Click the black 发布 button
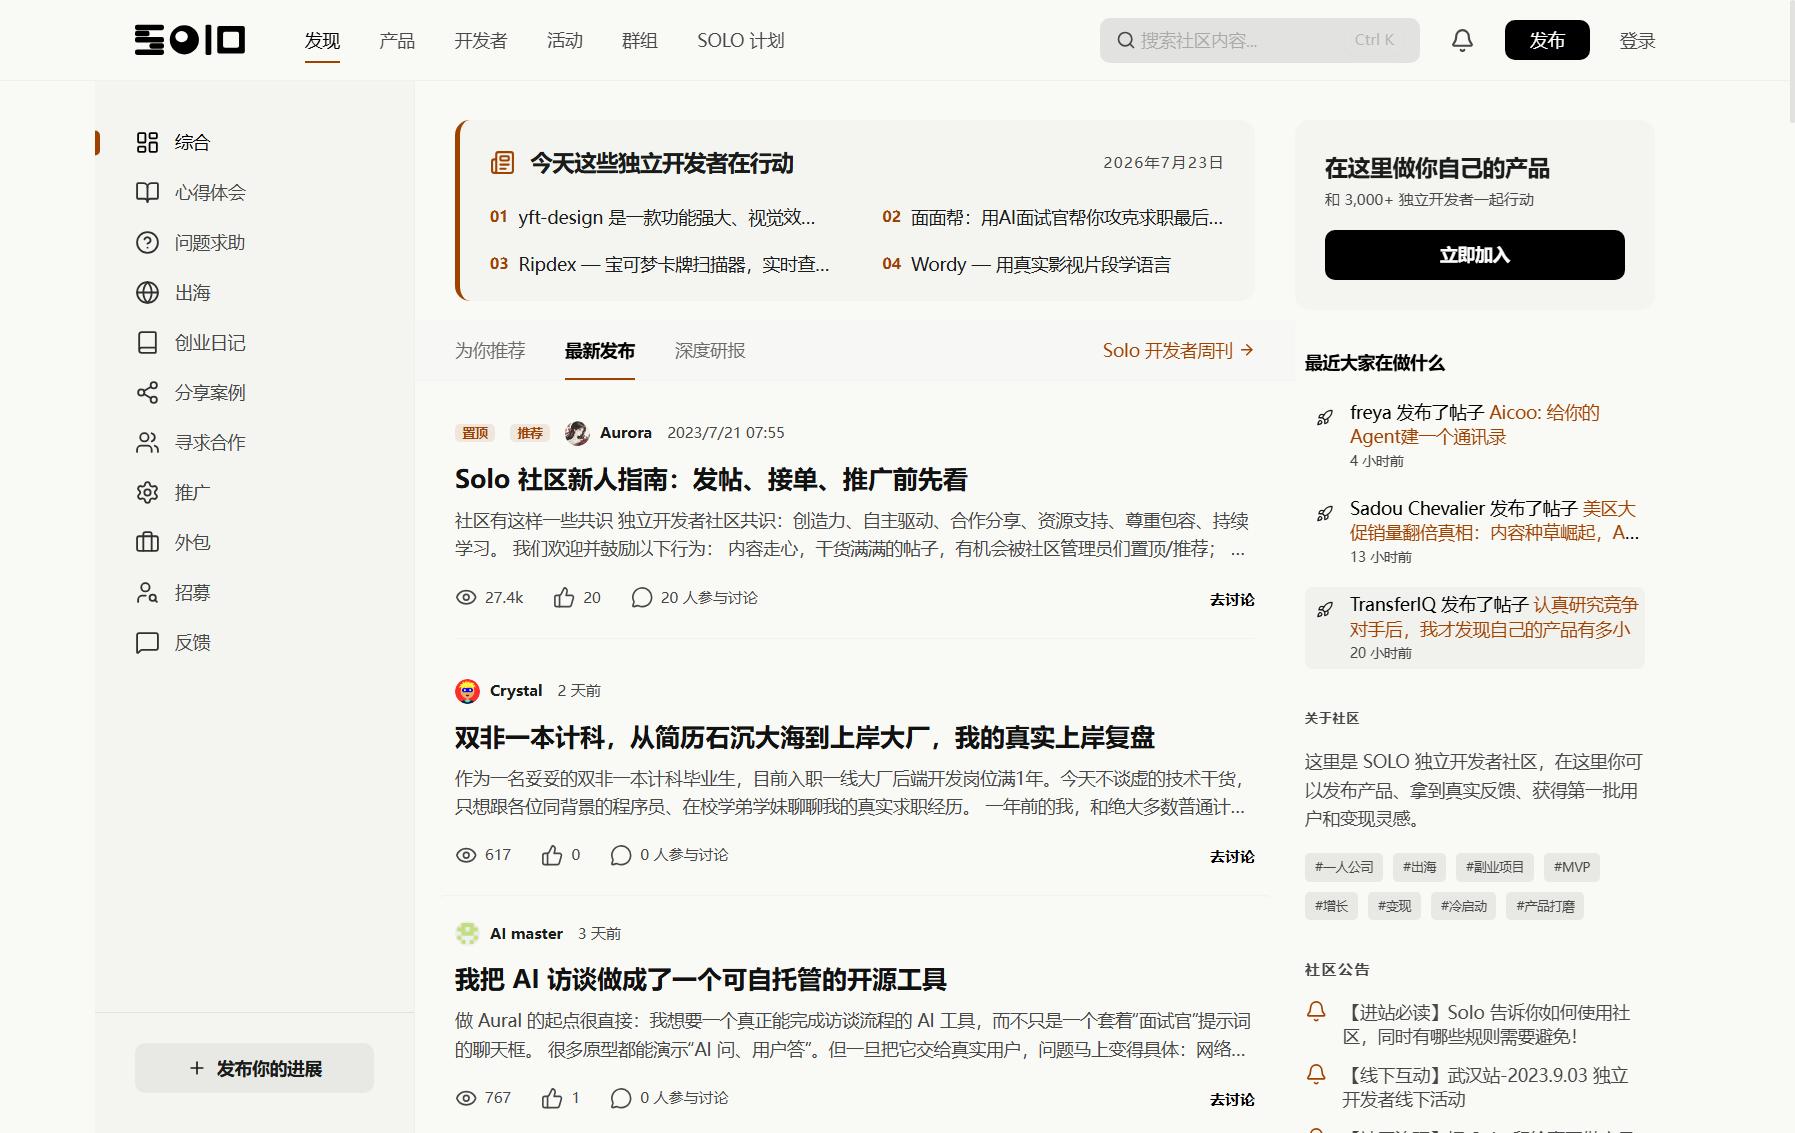This screenshot has width=1795, height=1133. pos(1547,40)
